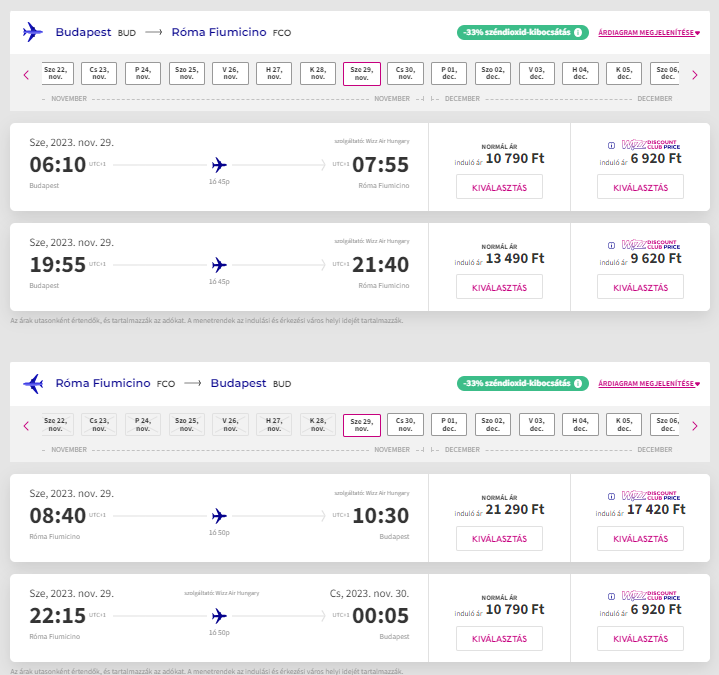Click the return arriving airplane icon
Screen dimensions: 719x675
click(33, 383)
